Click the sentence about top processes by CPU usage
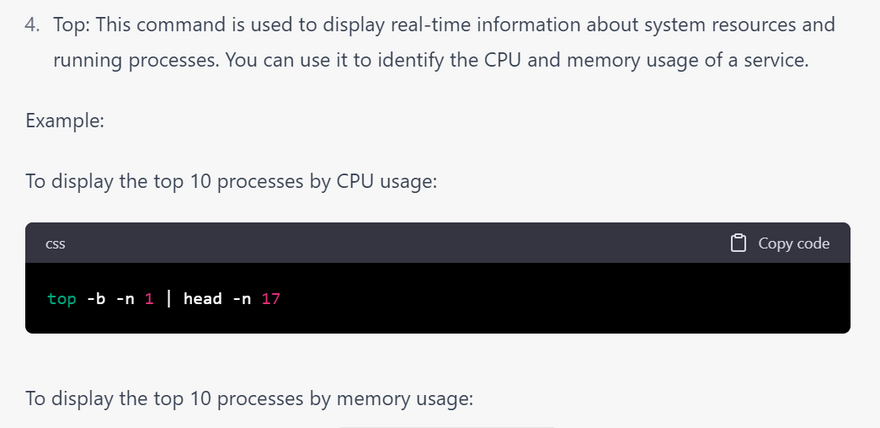 (231, 182)
